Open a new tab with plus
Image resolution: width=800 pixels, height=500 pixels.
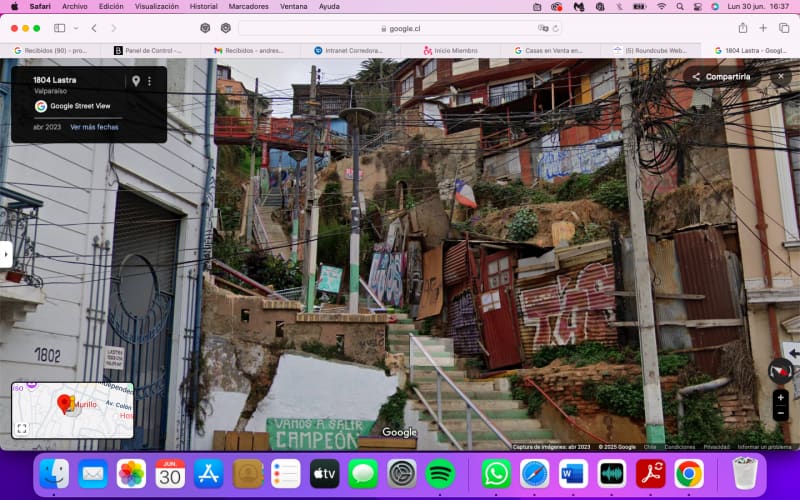763,28
